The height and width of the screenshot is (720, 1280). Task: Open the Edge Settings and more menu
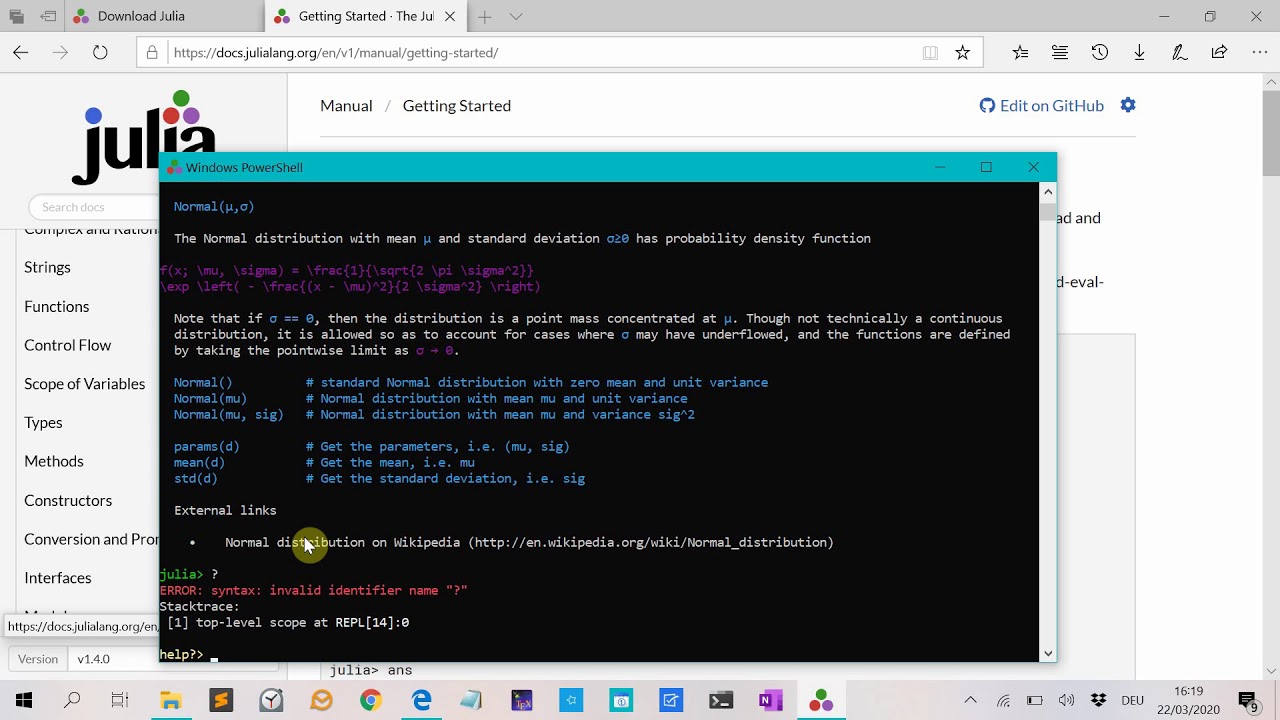[1259, 53]
